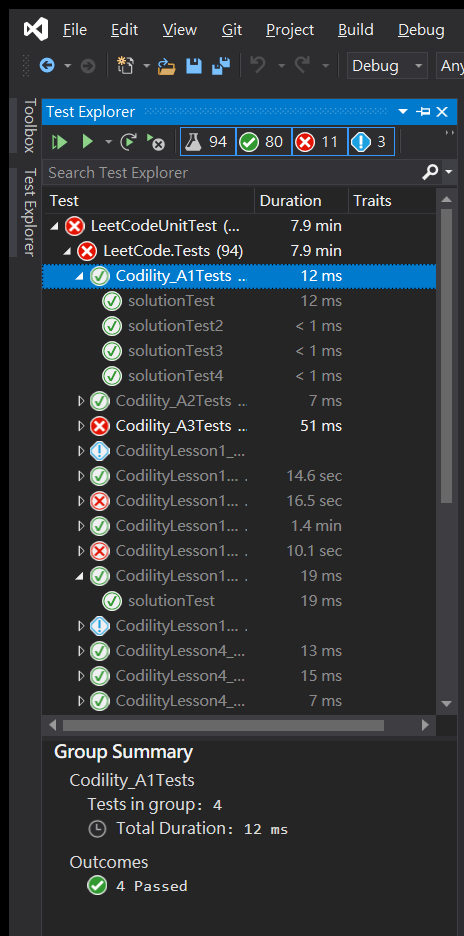Navigate backward with the blue arrow
This screenshot has width=464, height=936.
tap(47, 66)
